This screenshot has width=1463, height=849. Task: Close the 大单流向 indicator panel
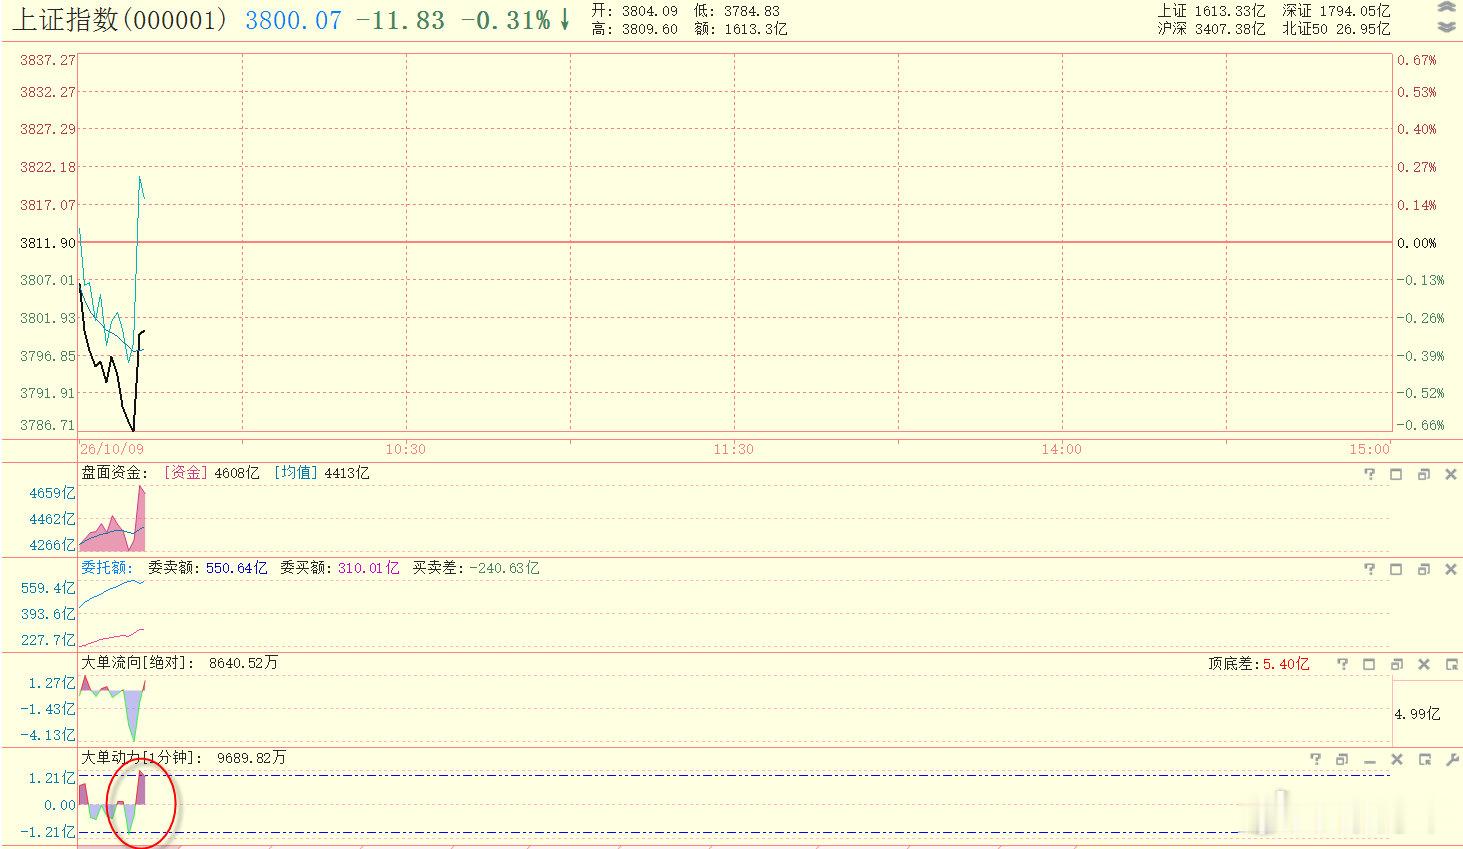[1424, 664]
